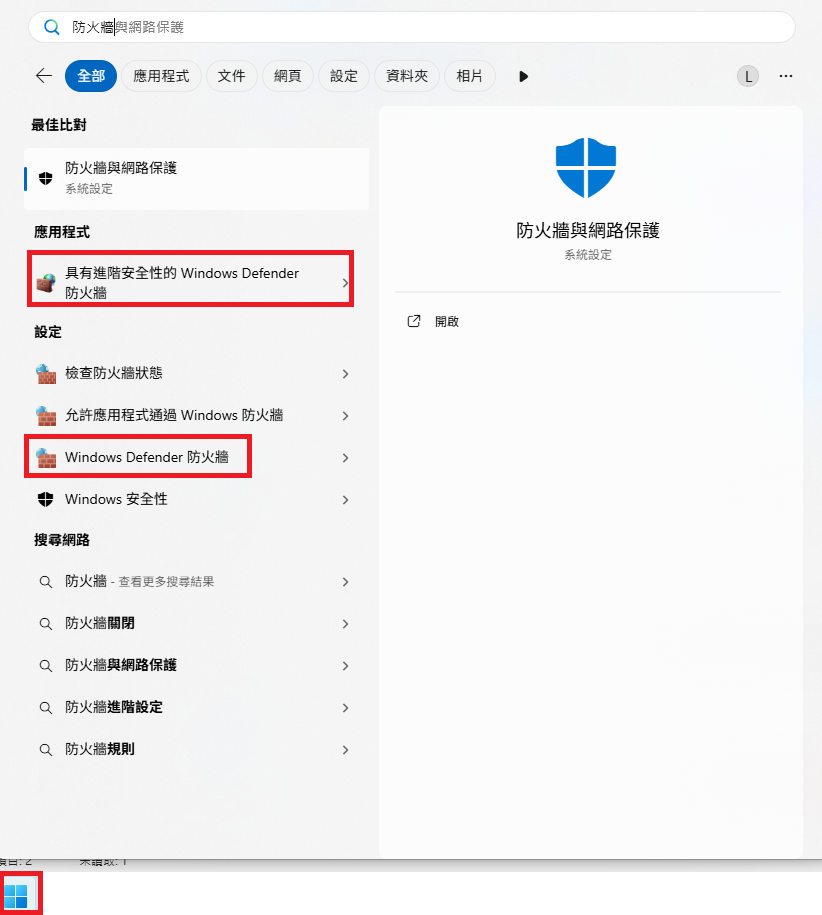This screenshot has width=822, height=915.
Task: Expand chevron next to 允許應用程式通過 Windows 防火牆
Action: (x=345, y=416)
